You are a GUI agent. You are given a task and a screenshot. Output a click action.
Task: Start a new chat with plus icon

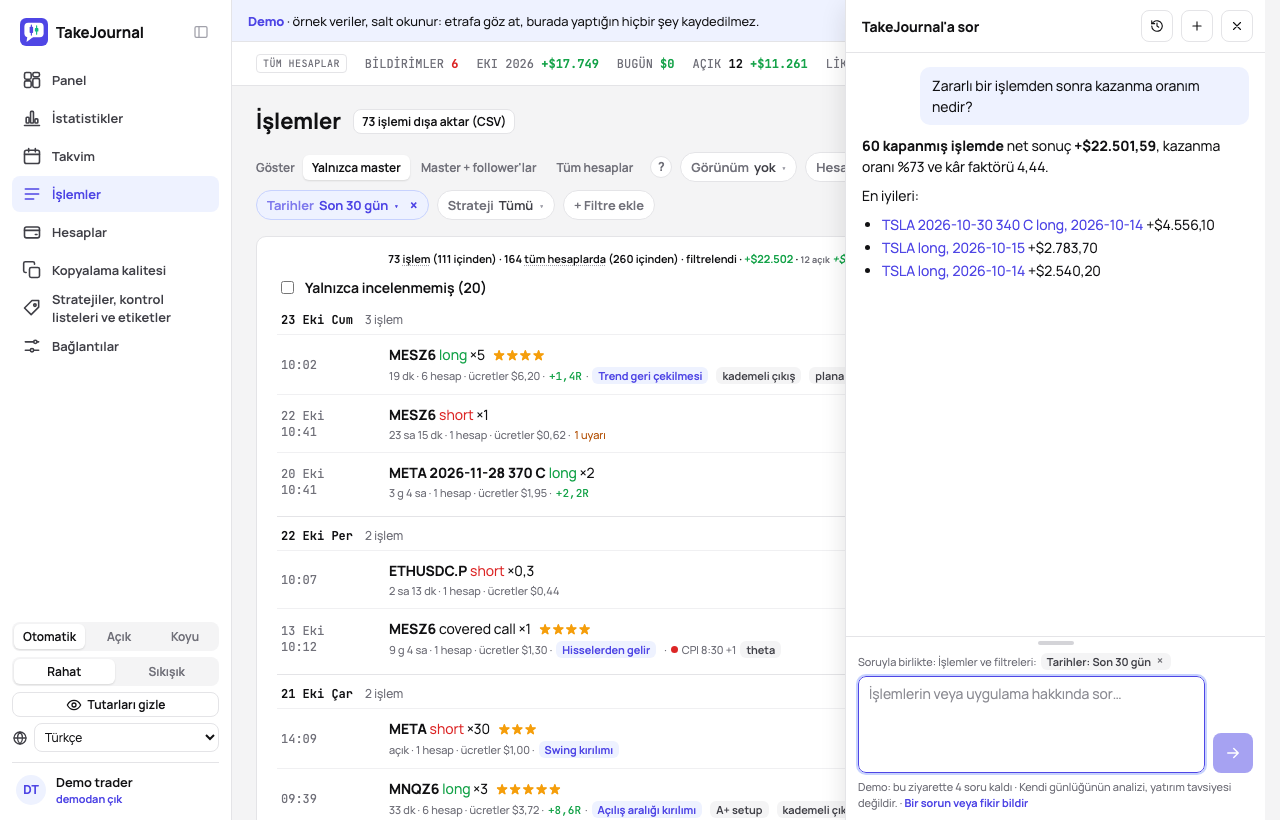click(x=1197, y=26)
